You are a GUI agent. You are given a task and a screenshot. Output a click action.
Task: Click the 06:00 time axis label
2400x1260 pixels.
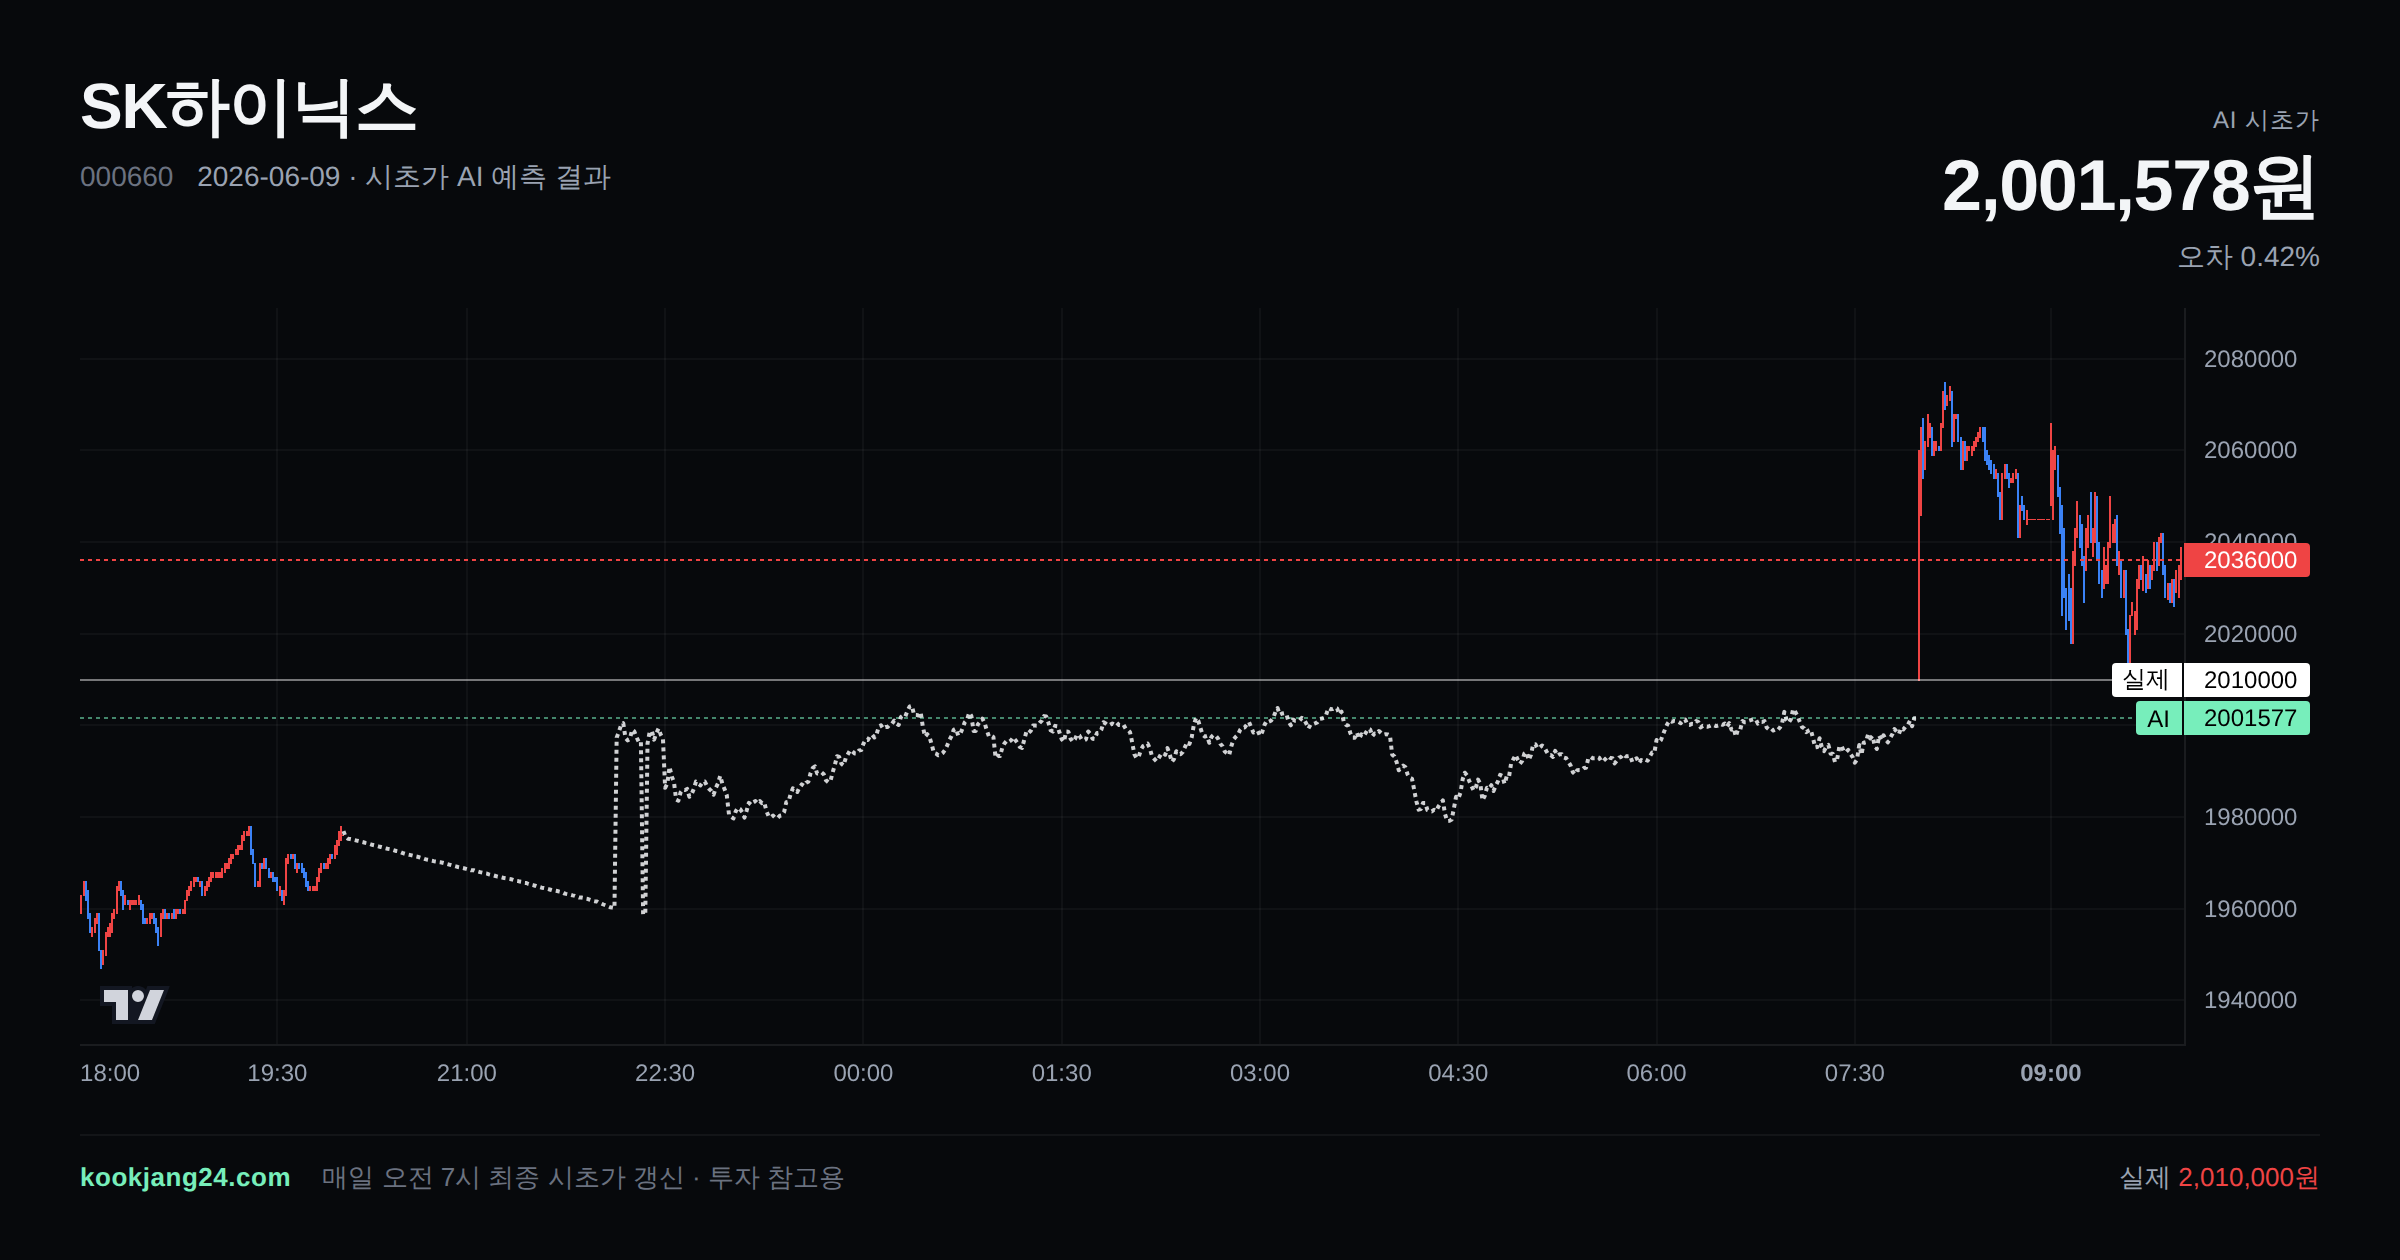coord(1656,1073)
